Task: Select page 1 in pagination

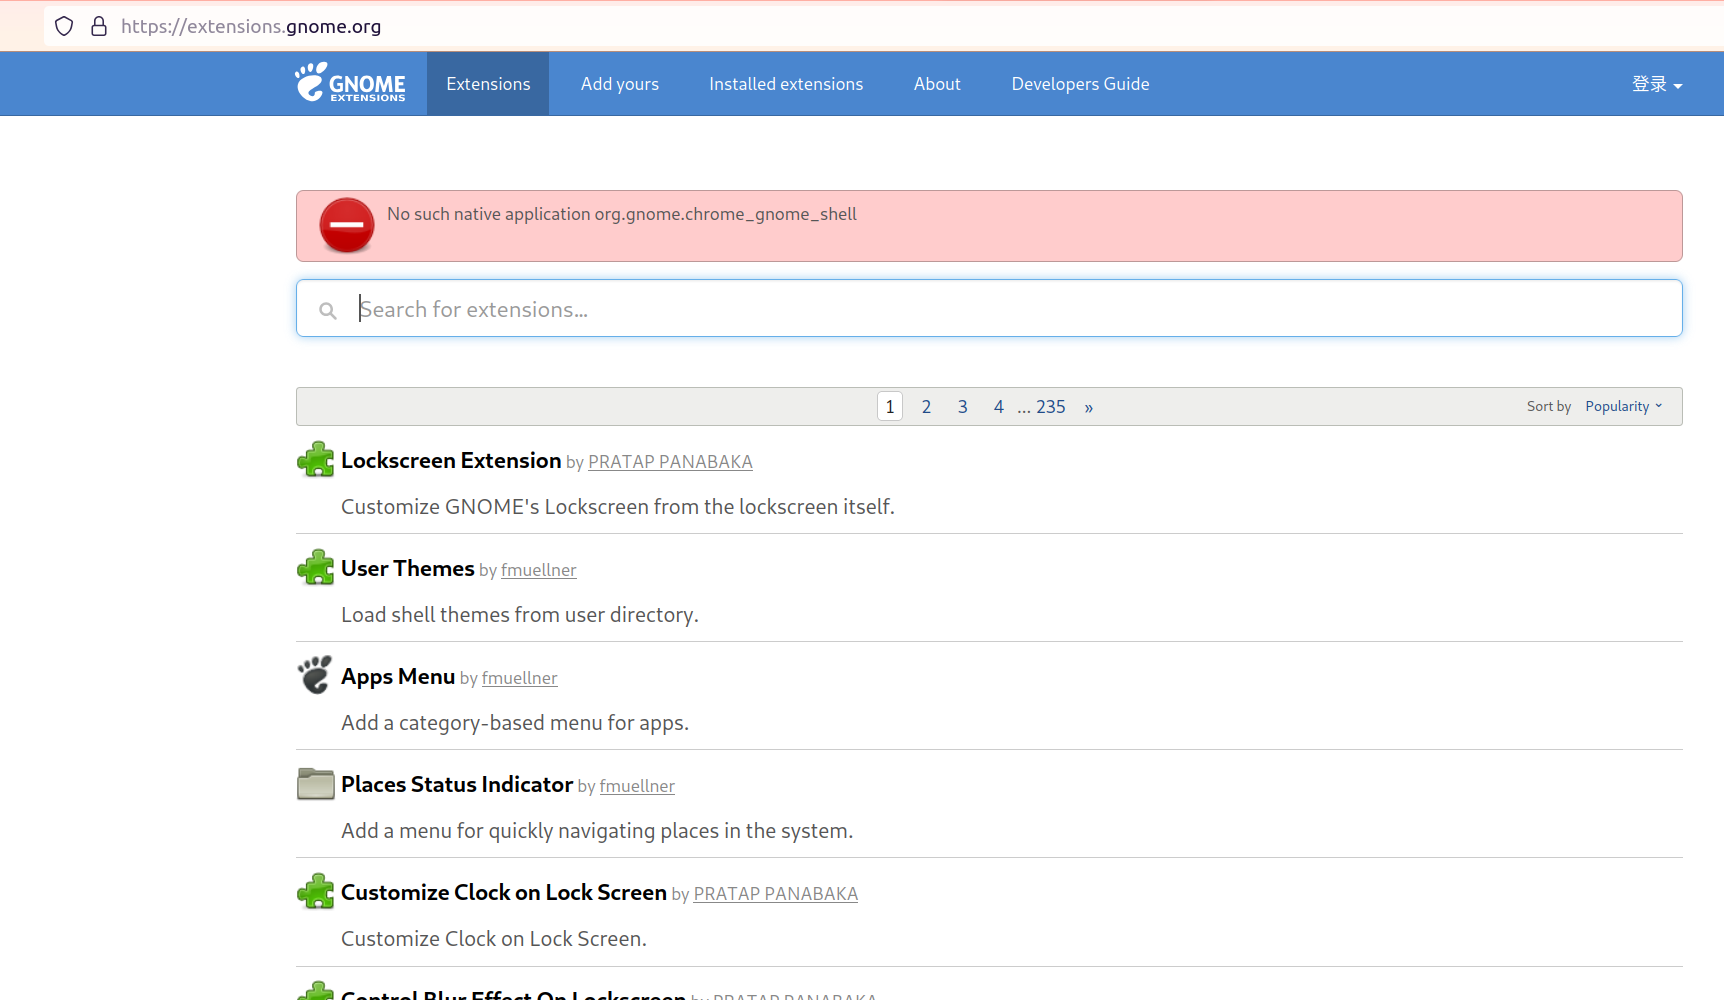Action: 890,406
